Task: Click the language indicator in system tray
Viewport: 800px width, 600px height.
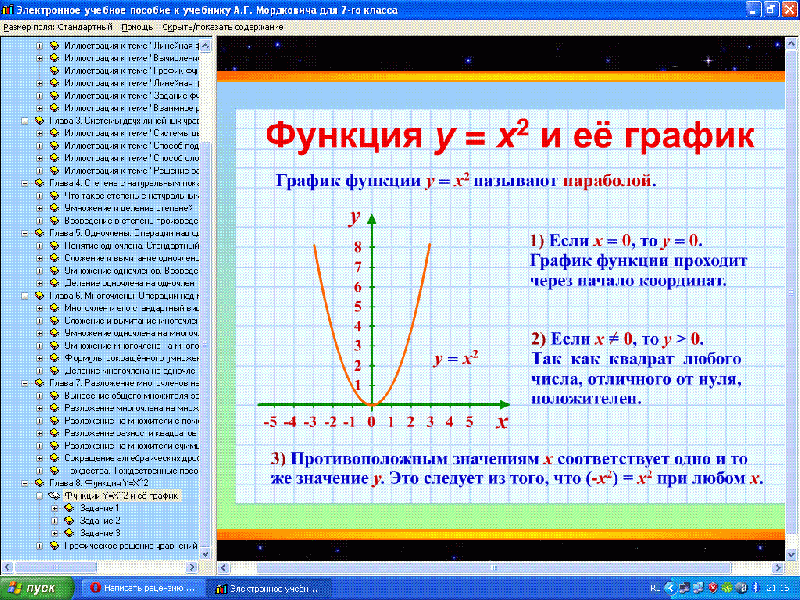Action: coord(655,588)
